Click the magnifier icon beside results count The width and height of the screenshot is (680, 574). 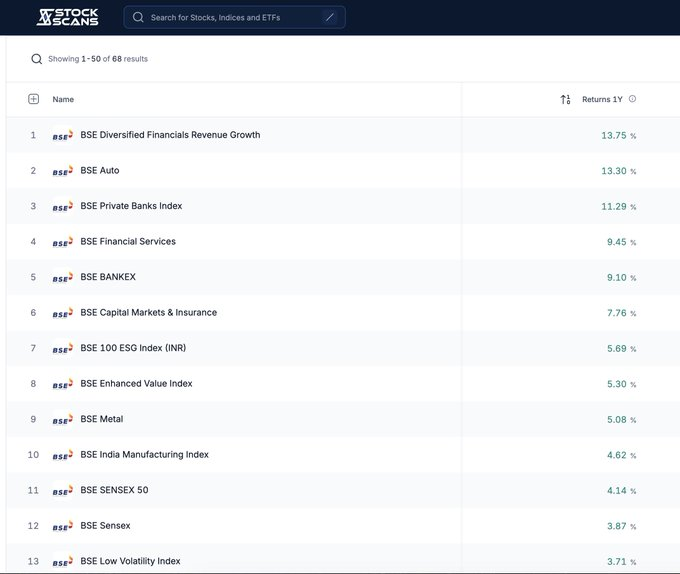36,59
